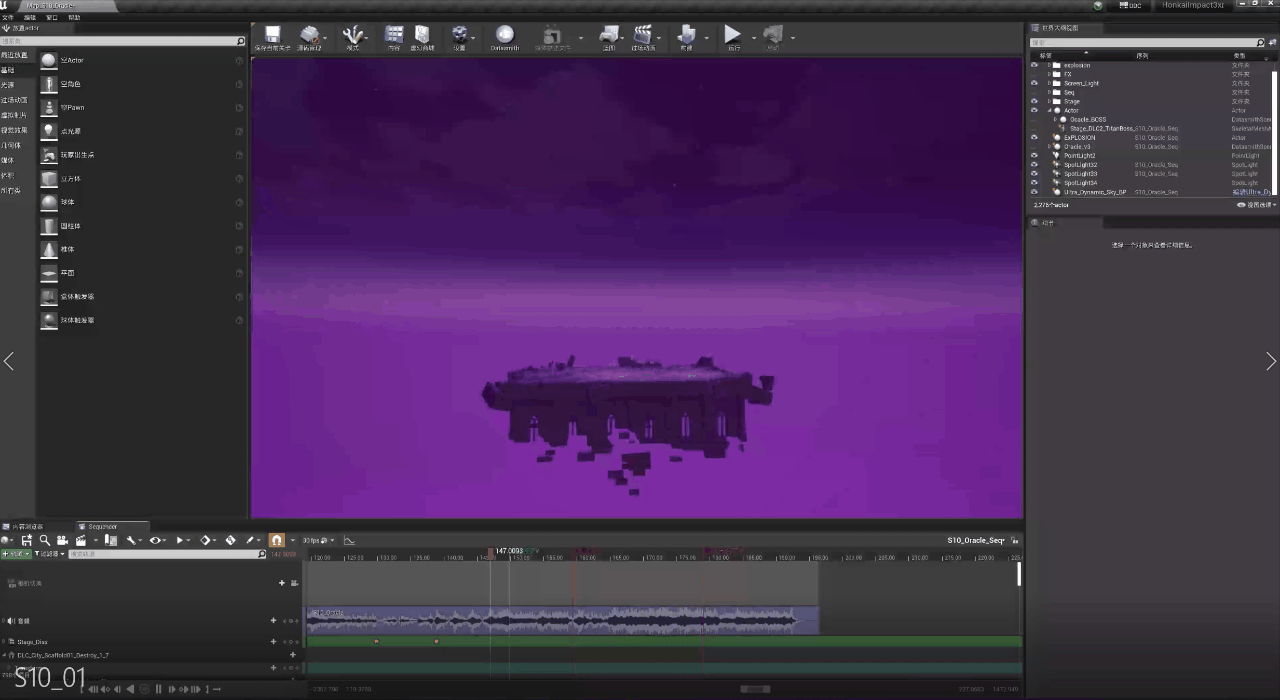The image size is (1280, 700).
Task: Click the Play arrow in main toolbar
Action: pyautogui.click(x=733, y=35)
